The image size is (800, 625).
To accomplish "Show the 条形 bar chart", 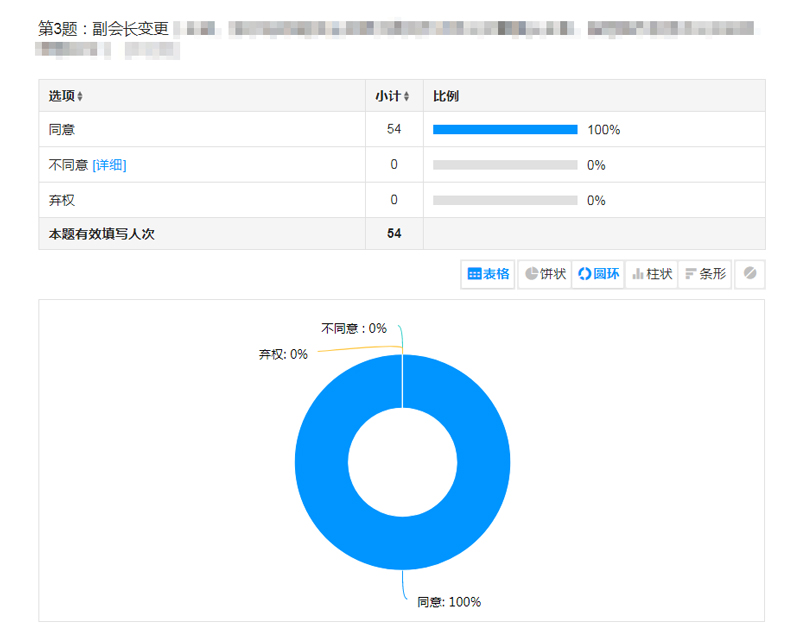I will [705, 274].
